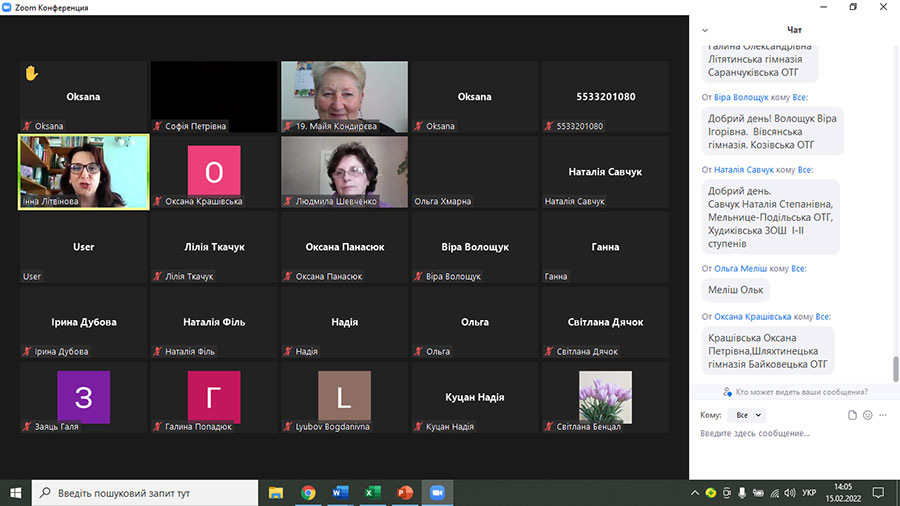Show hidden system tray icons
Image resolution: width=900 pixels, height=506 pixels.
coord(695,493)
